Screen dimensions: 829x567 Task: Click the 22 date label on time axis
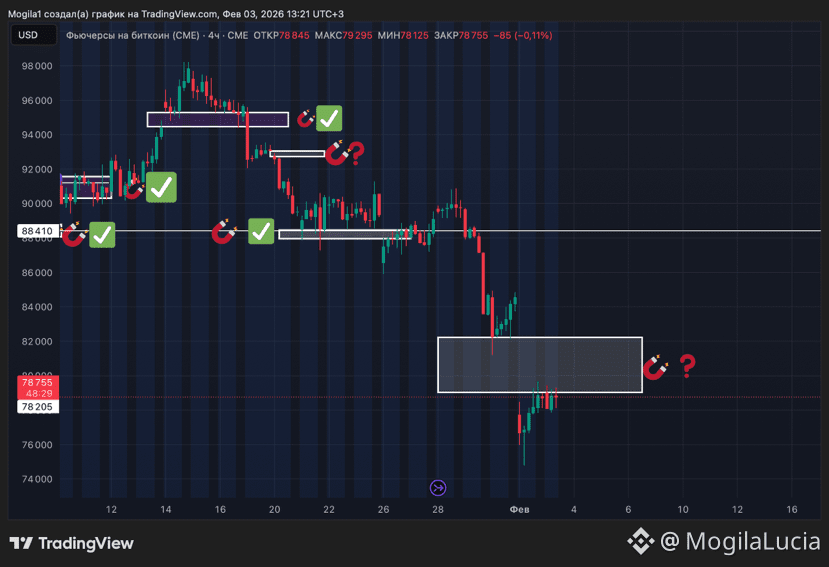[x=329, y=509]
